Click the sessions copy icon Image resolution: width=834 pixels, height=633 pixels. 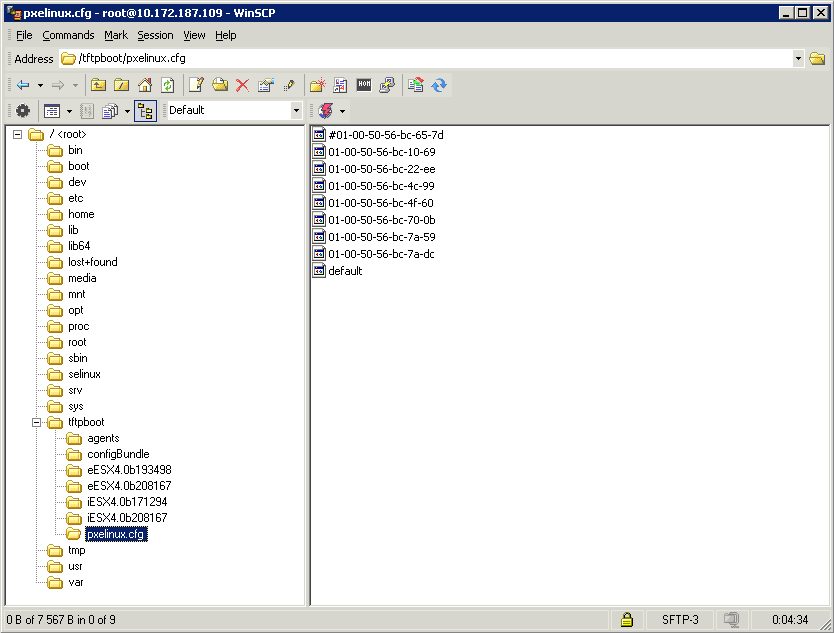(110, 111)
